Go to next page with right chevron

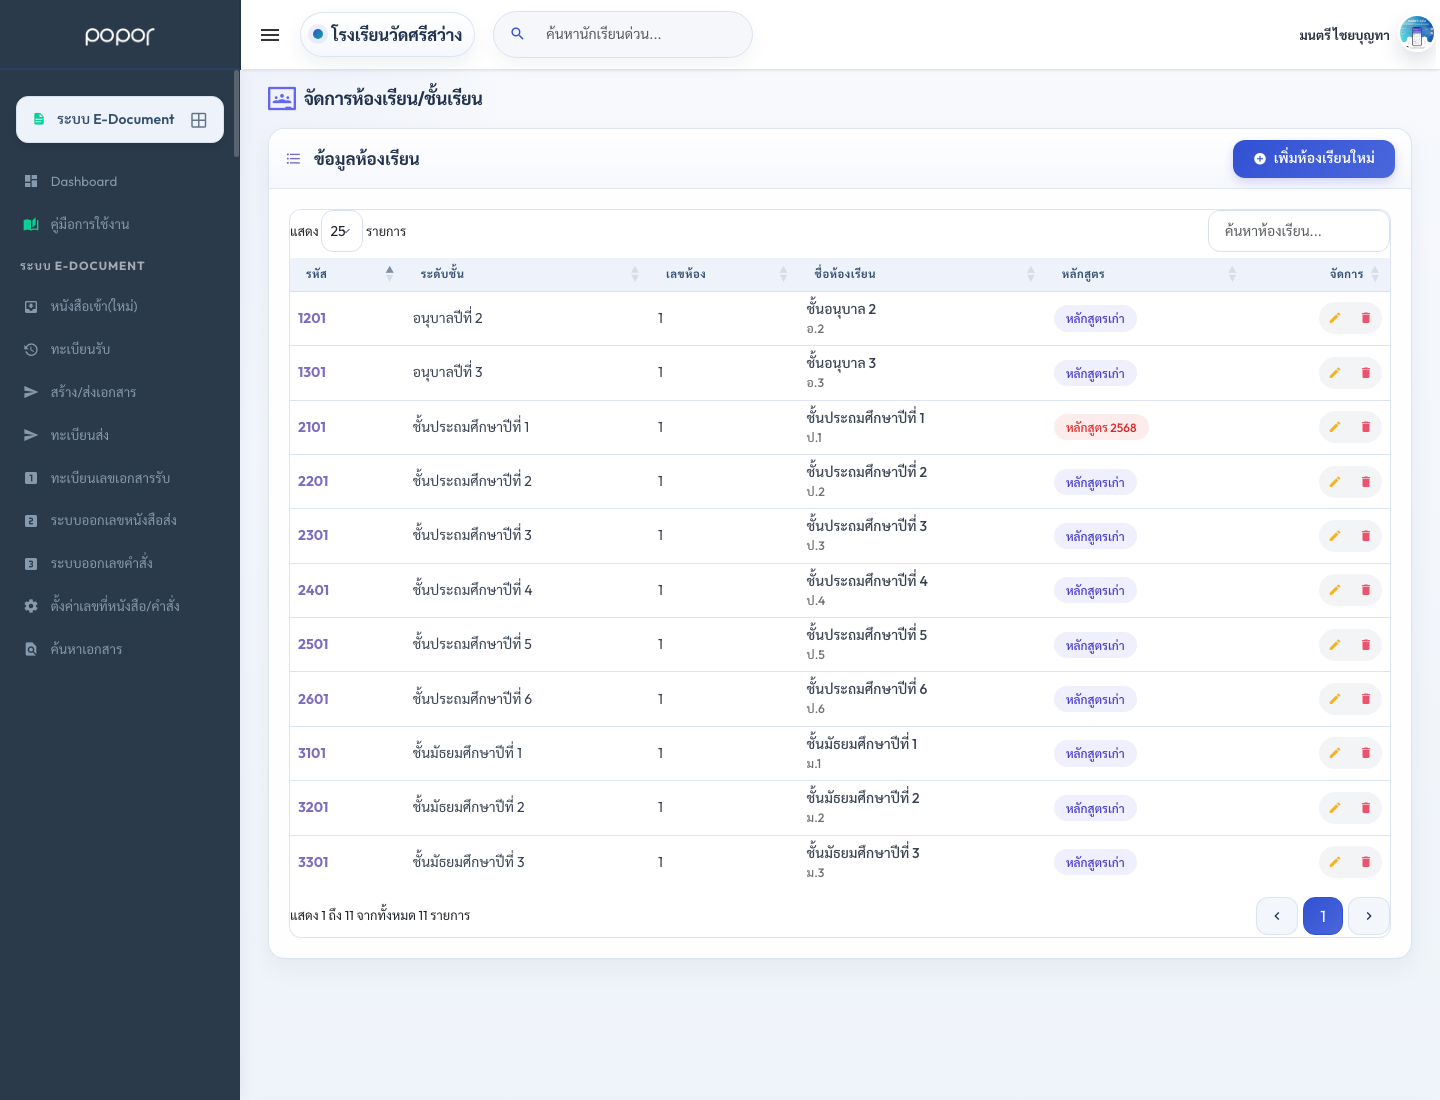[x=1369, y=916]
